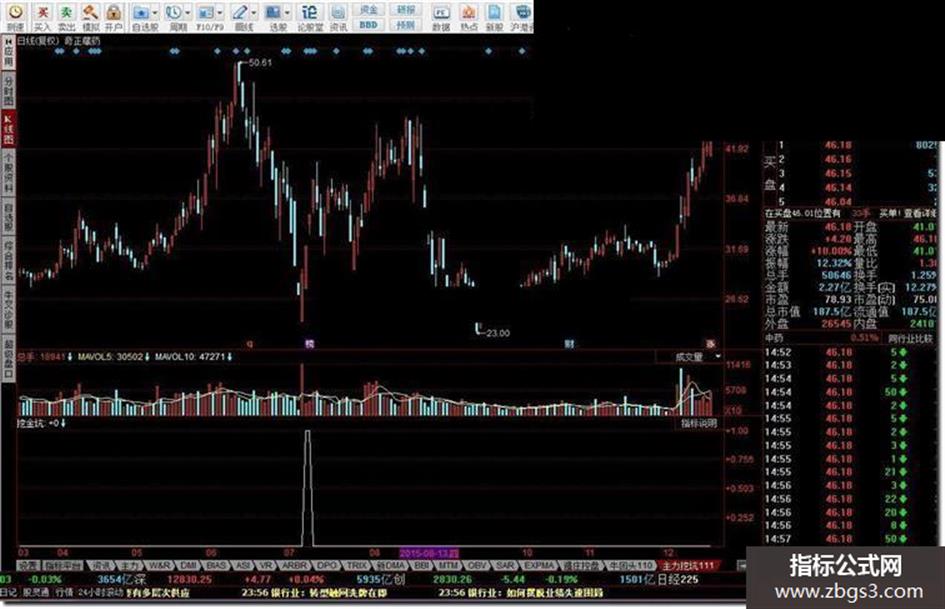945x609 pixels.
Task: Click the 行情 status bar item
Action: (64, 593)
